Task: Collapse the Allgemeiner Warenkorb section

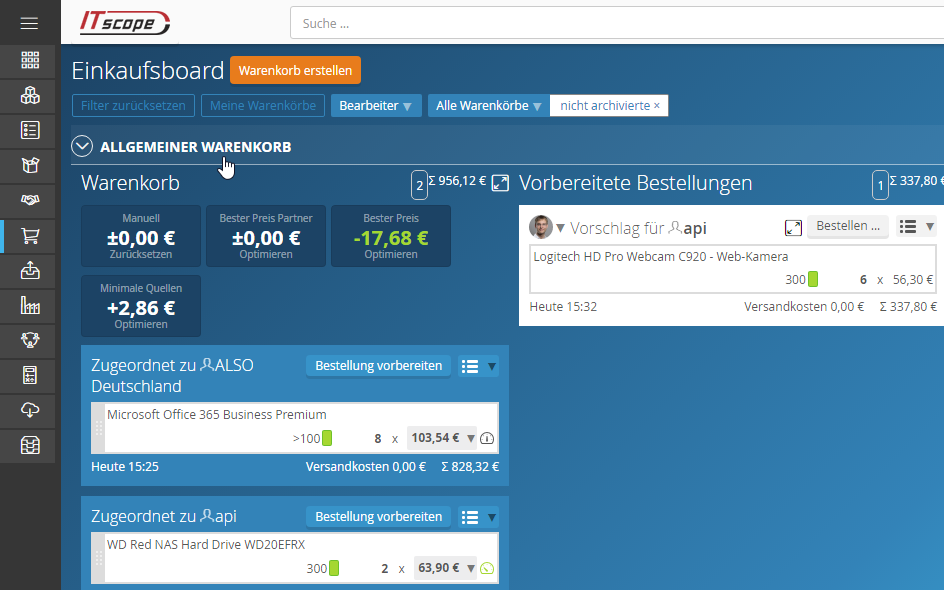Action: click(82, 147)
